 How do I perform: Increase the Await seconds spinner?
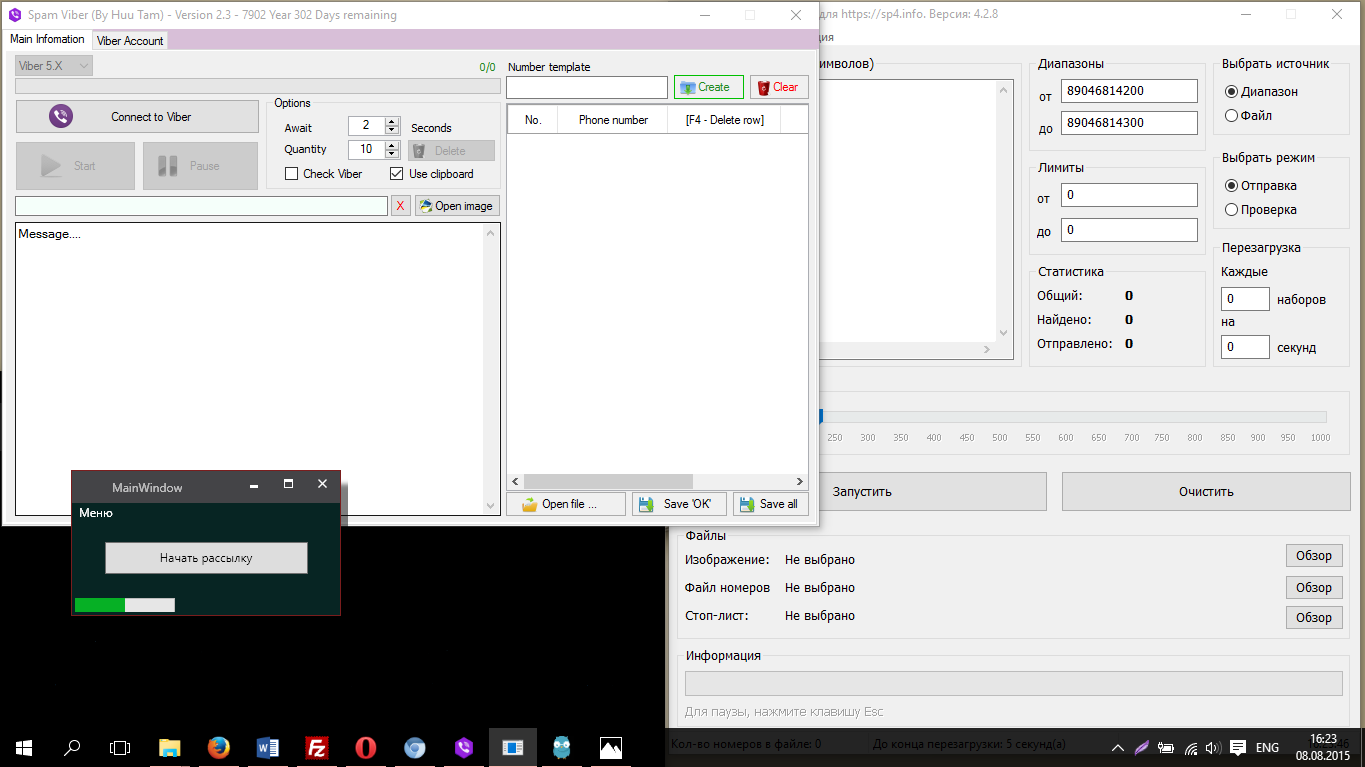tap(392, 122)
